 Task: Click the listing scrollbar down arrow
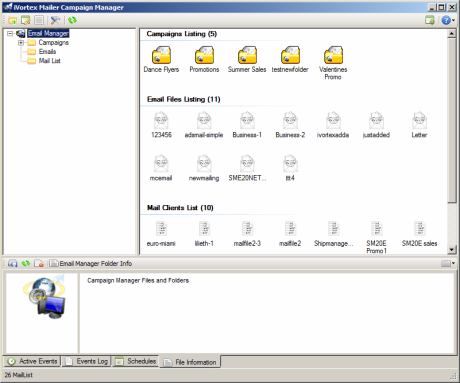tap(452, 250)
